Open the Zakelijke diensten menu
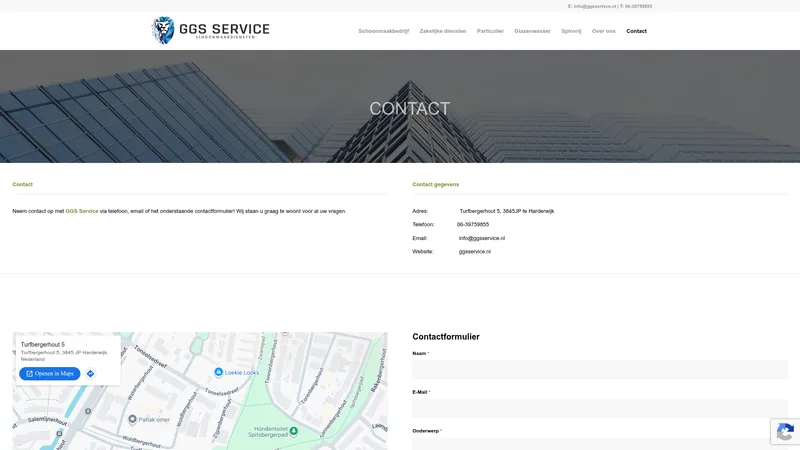The height and width of the screenshot is (450, 800). click(x=443, y=31)
